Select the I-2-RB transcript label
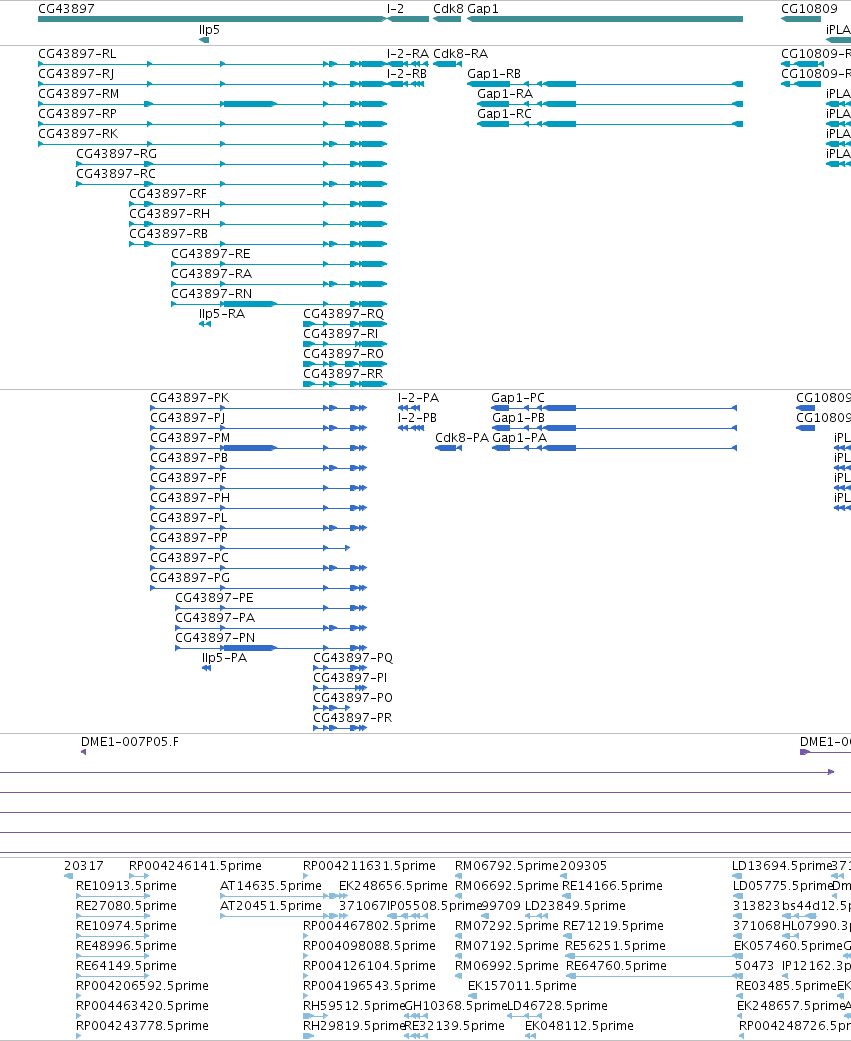The image size is (851, 1041). click(407, 74)
